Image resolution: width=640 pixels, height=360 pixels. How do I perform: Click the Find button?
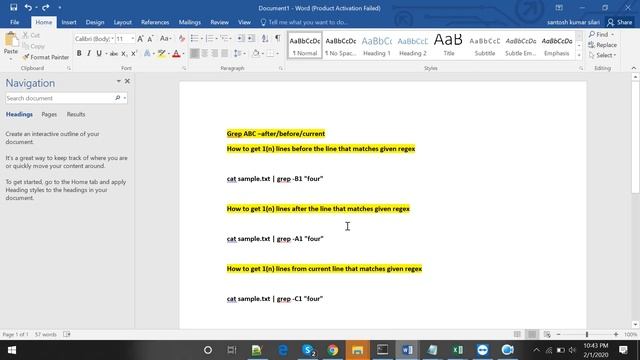pos(601,35)
